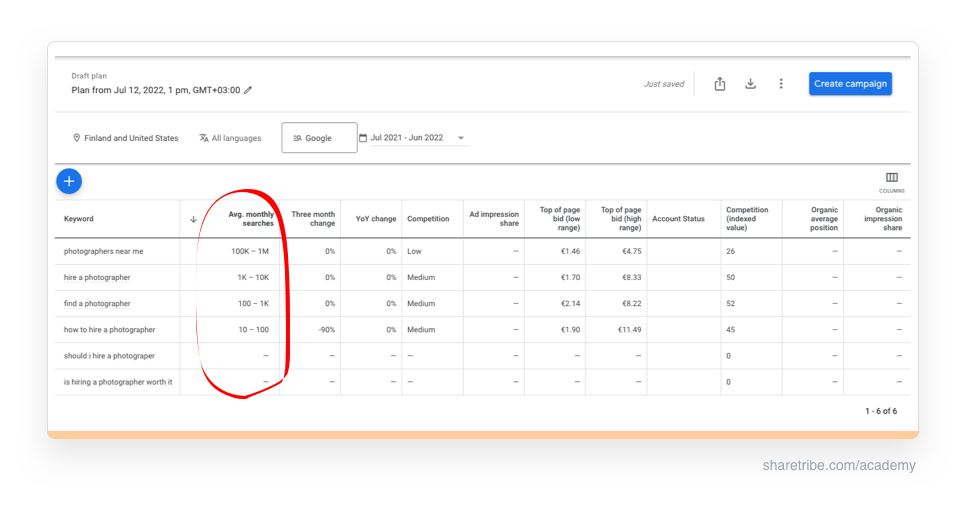Expand the Jul 2021 - Jun 2022 dropdown arrow
This screenshot has width=975, height=521.
click(461, 138)
